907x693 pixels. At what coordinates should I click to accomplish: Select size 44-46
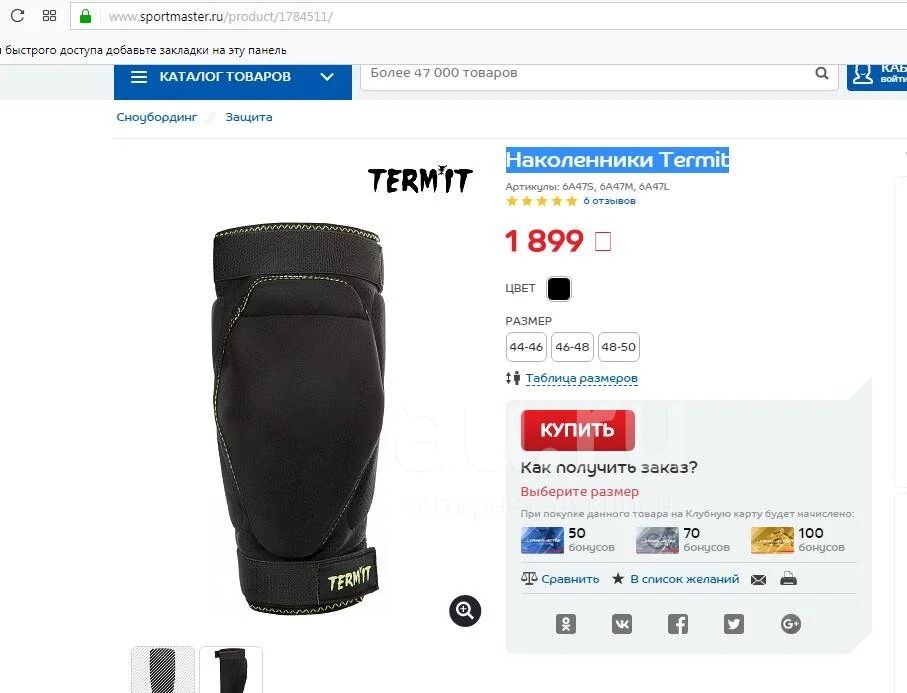pos(526,347)
